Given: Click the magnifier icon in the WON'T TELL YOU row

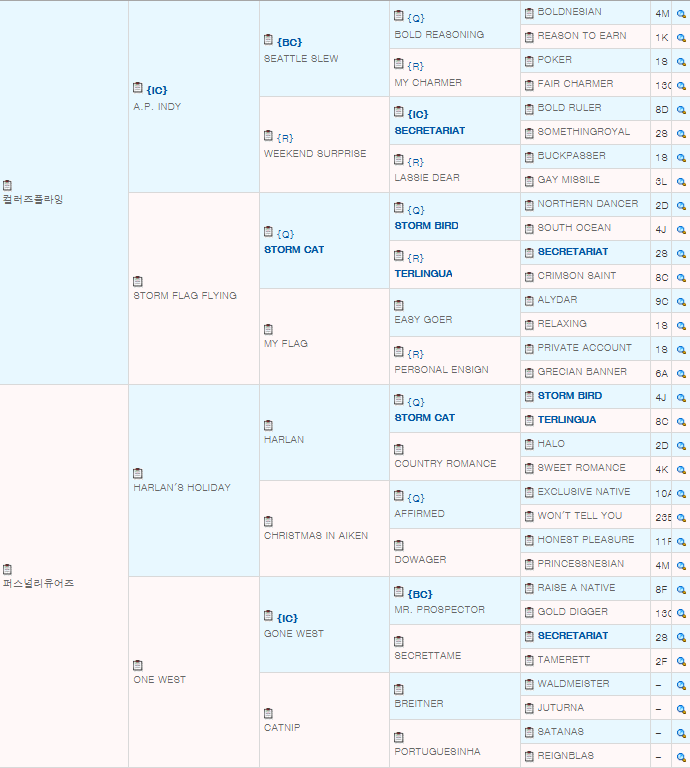Looking at the screenshot, I should tap(681, 518).
